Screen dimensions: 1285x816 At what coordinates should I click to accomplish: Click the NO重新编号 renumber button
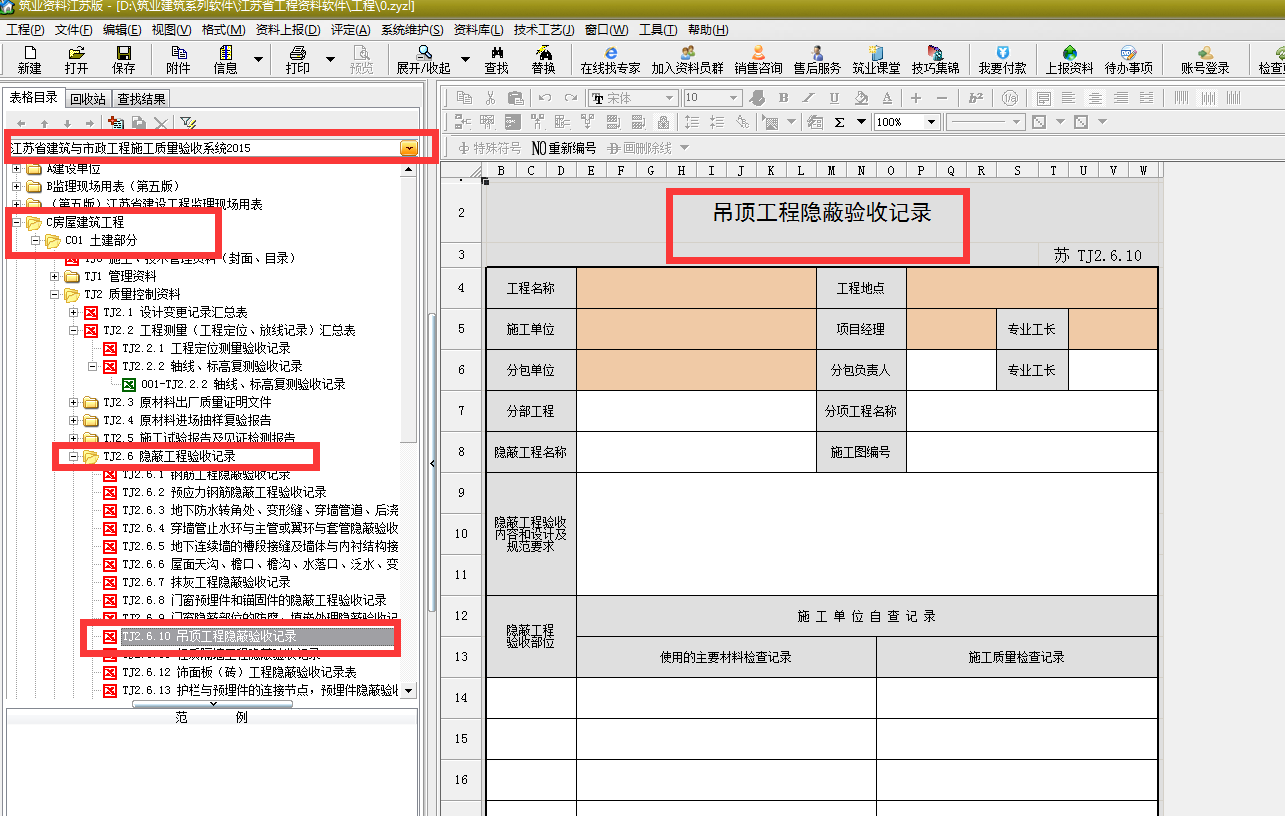click(564, 148)
